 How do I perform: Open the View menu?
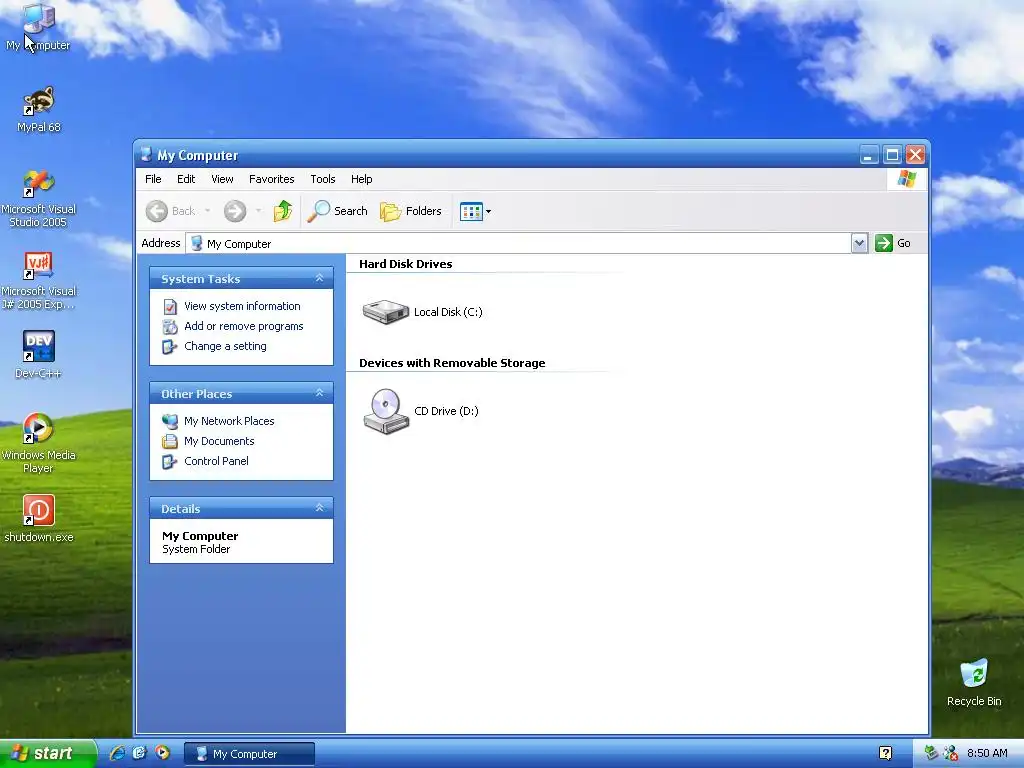[x=222, y=179]
